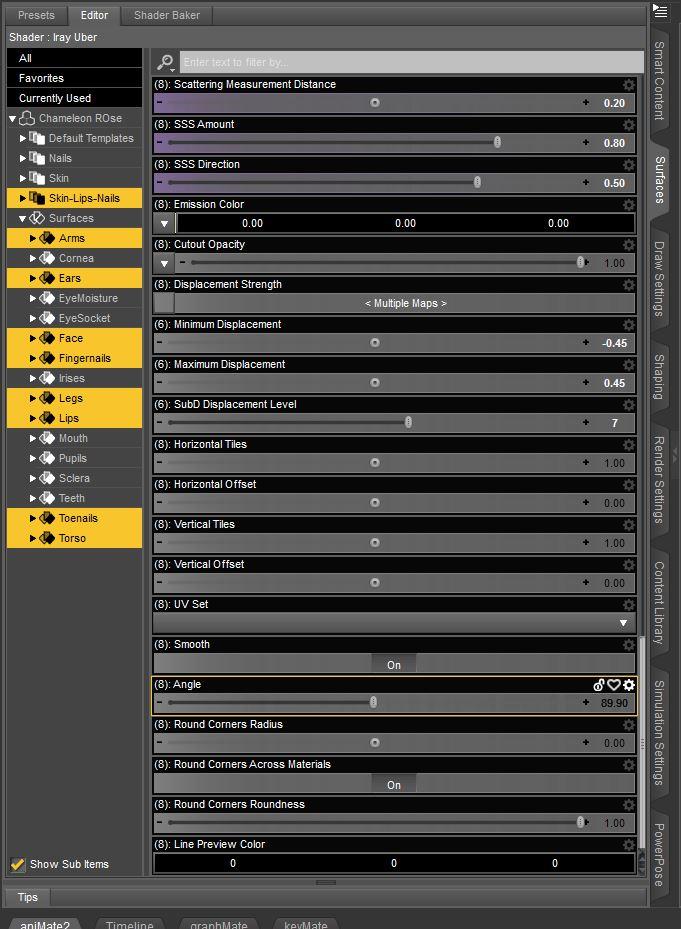Open the Render Settings side tab
Viewport: 681px width, 929px height.
click(659, 480)
